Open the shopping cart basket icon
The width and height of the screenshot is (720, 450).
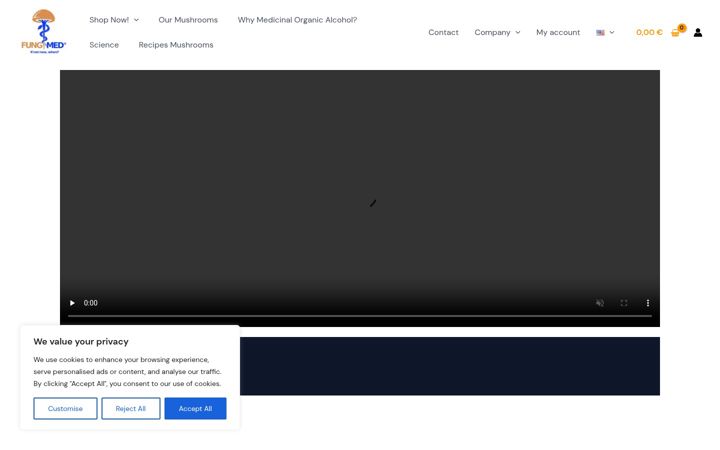coord(675,33)
